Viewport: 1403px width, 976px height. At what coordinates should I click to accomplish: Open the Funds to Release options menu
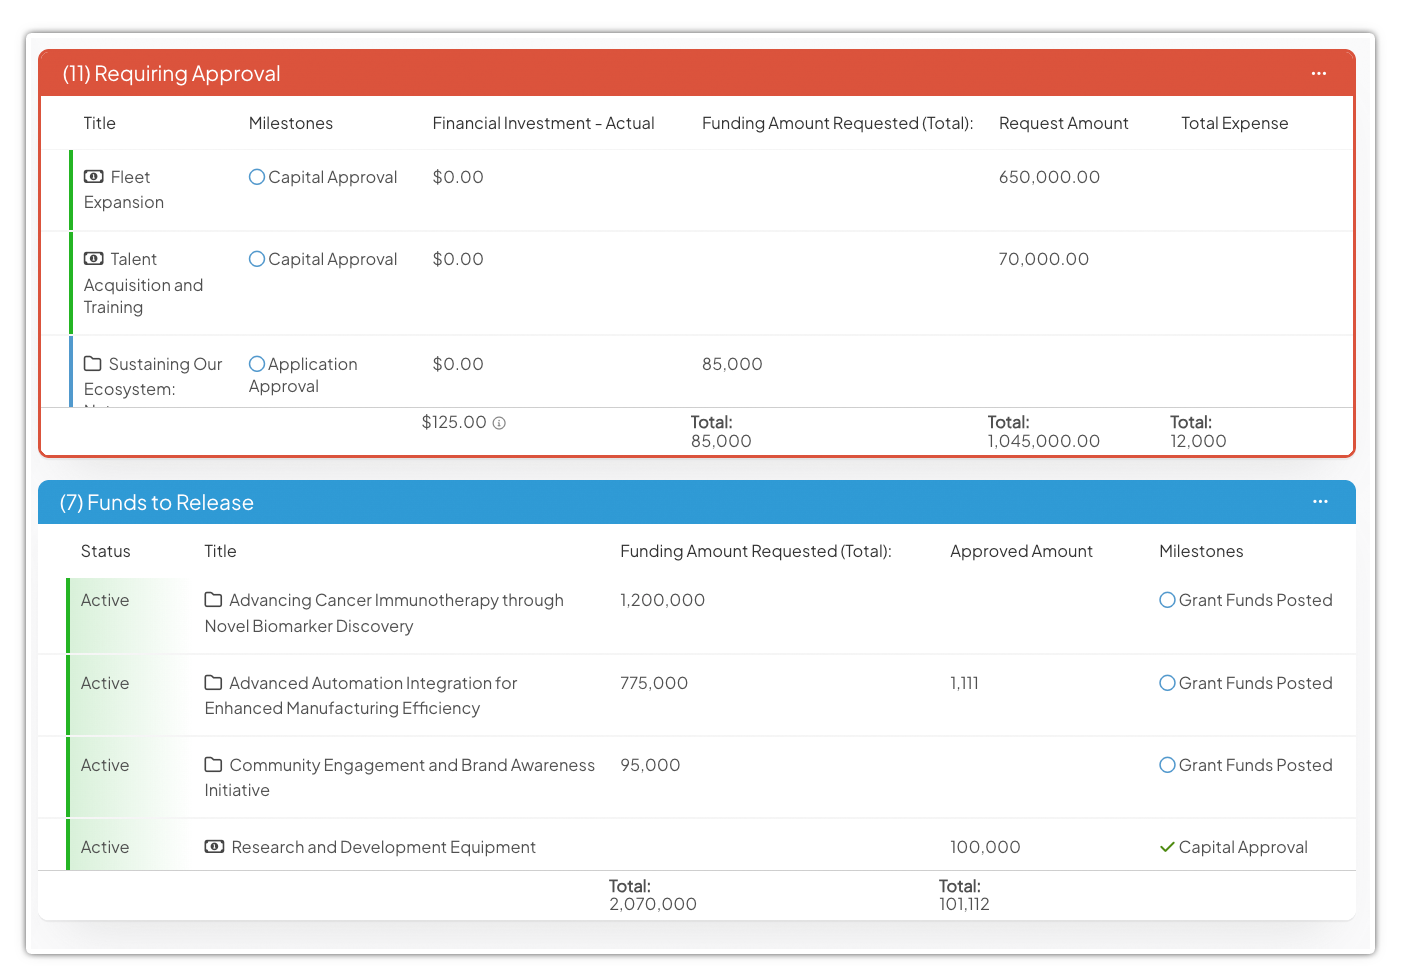(1320, 502)
